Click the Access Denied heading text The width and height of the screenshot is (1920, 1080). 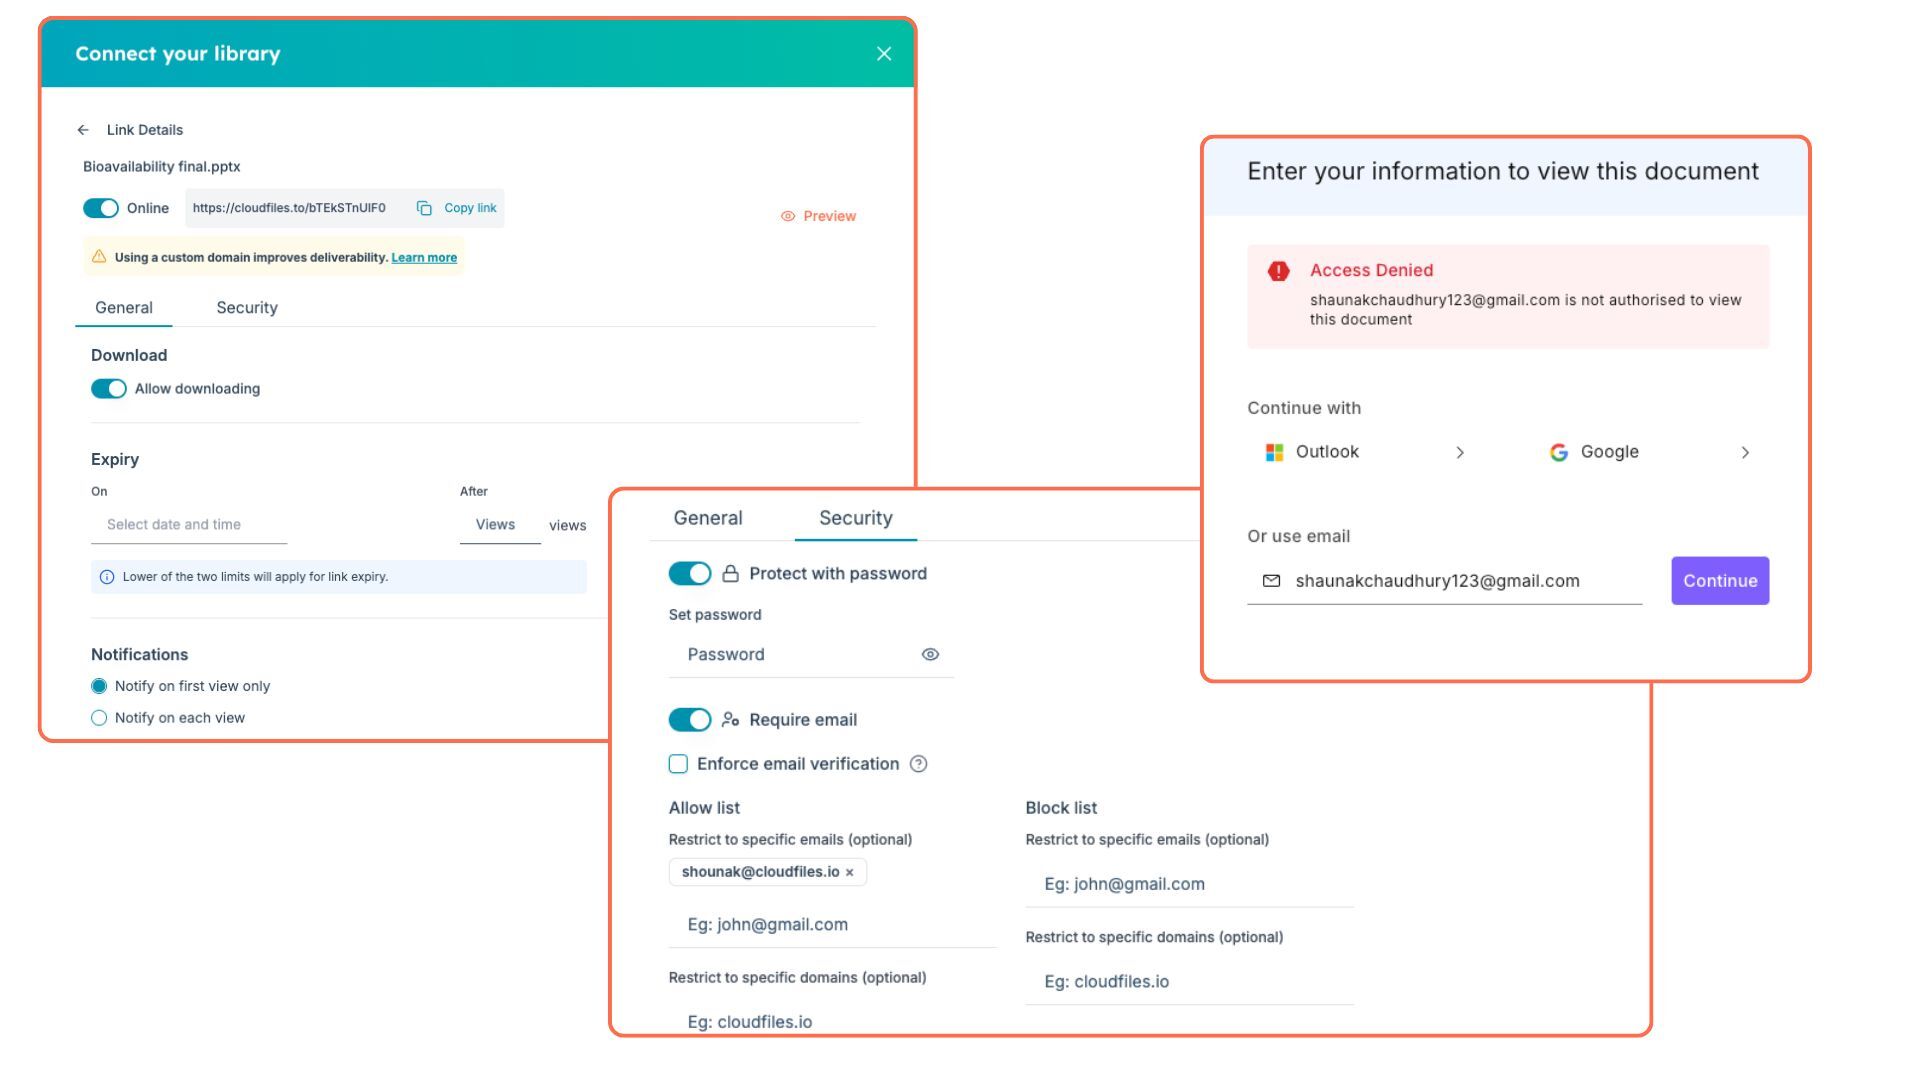click(x=1372, y=270)
